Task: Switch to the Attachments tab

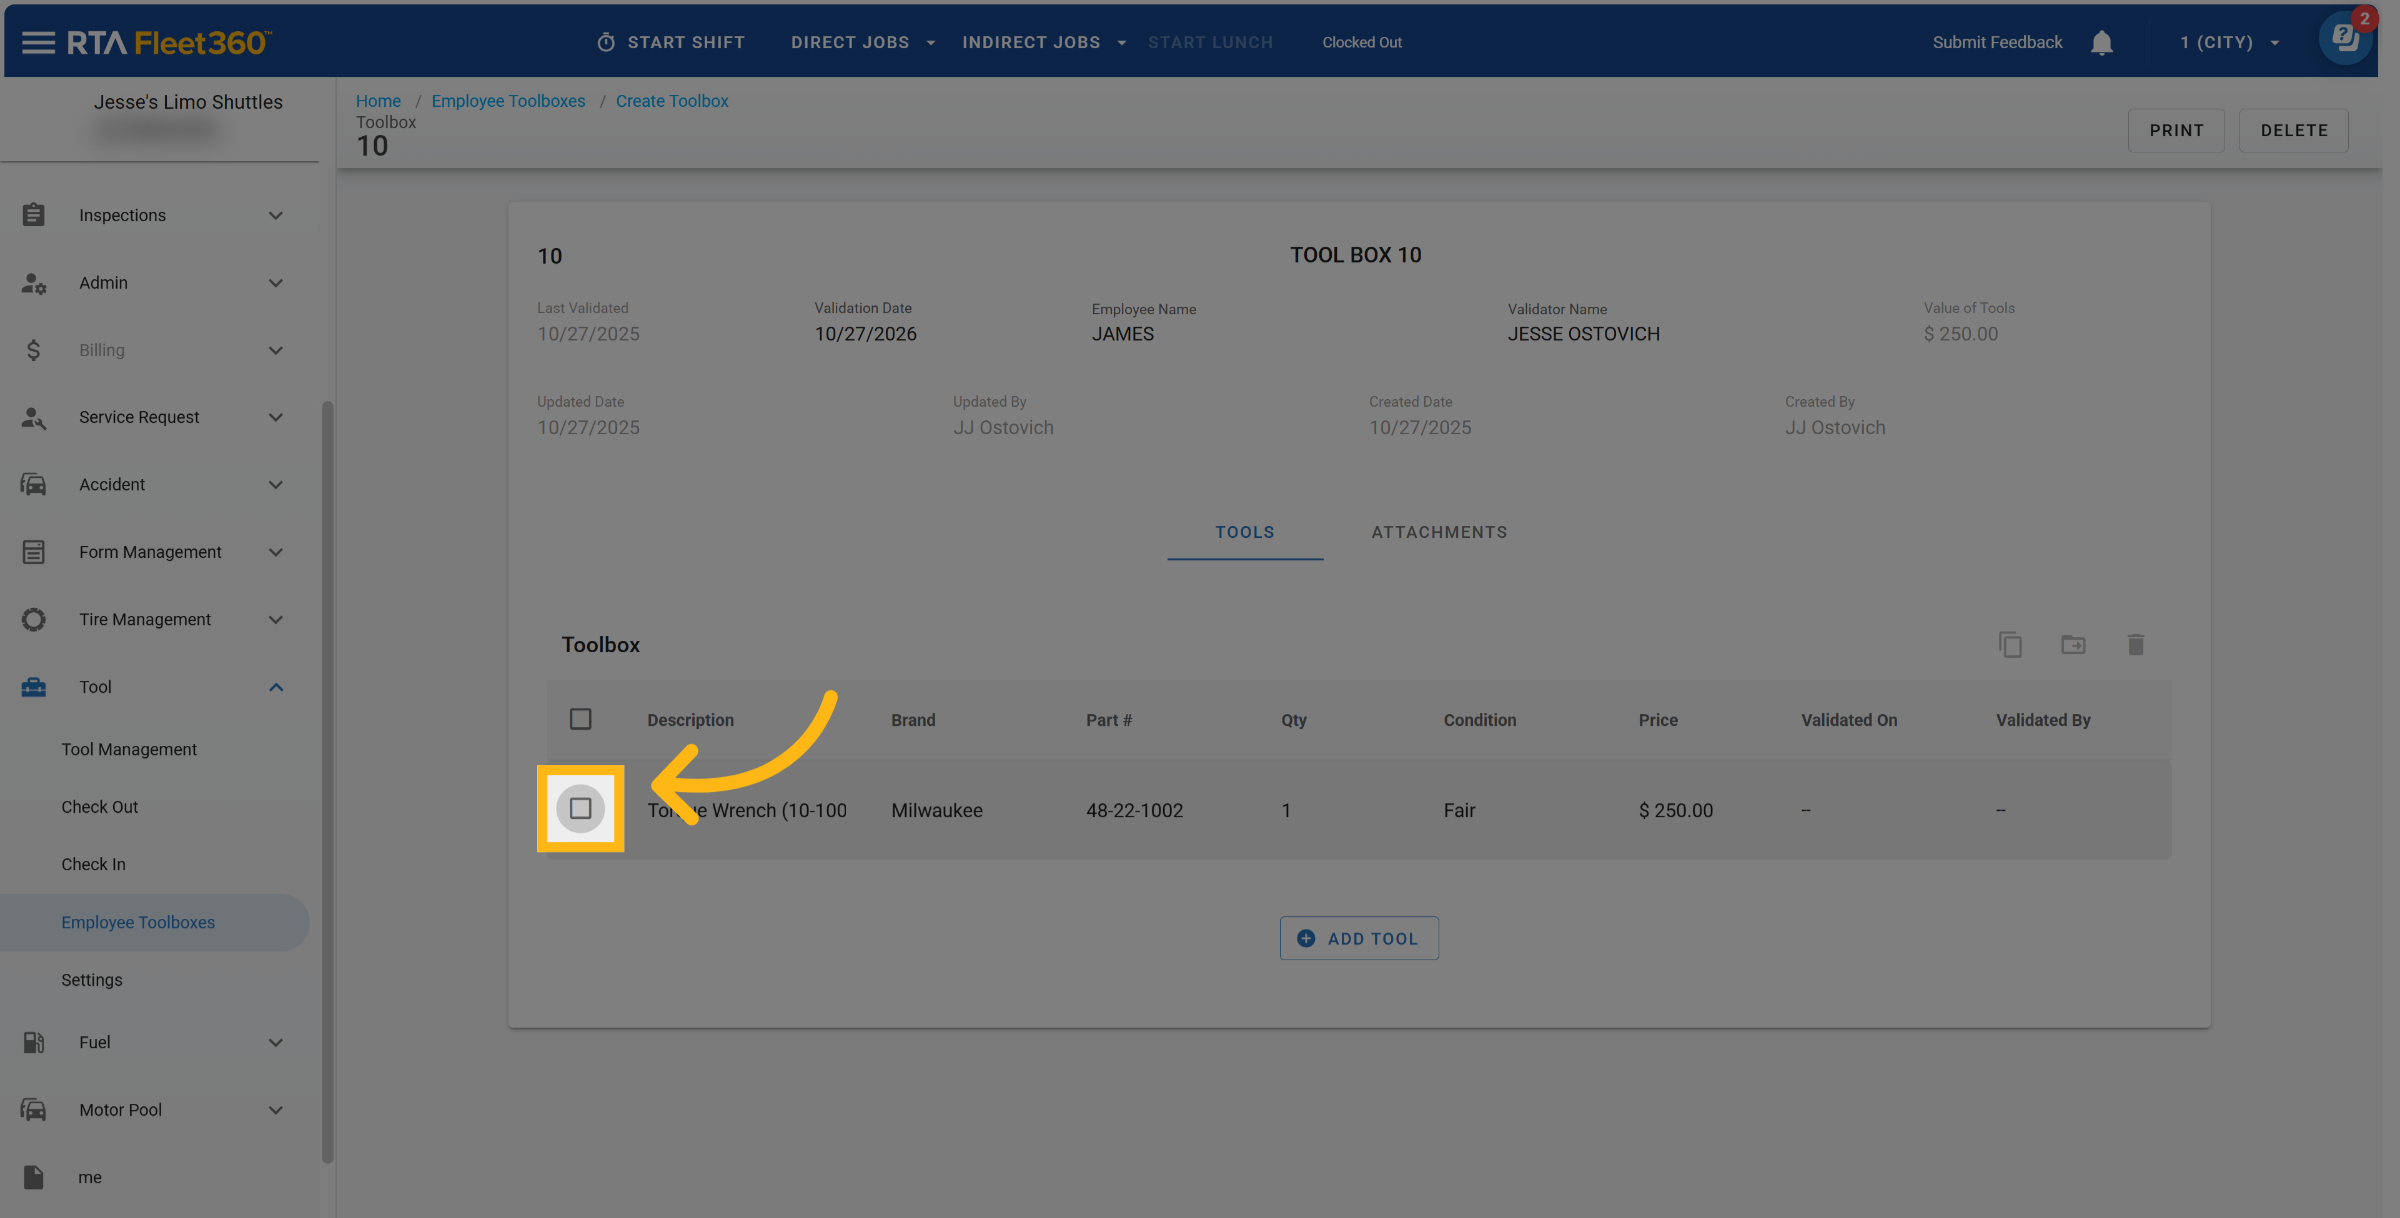Action: (x=1438, y=532)
